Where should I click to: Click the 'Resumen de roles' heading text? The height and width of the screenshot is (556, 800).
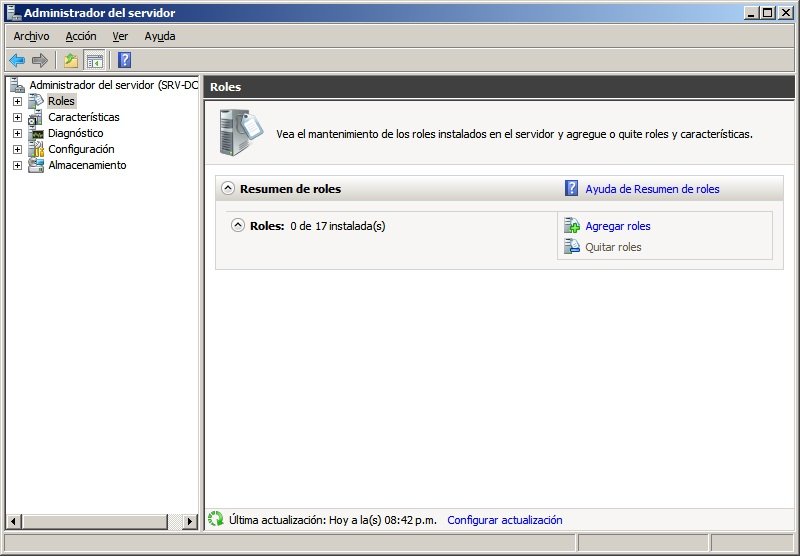(290, 189)
